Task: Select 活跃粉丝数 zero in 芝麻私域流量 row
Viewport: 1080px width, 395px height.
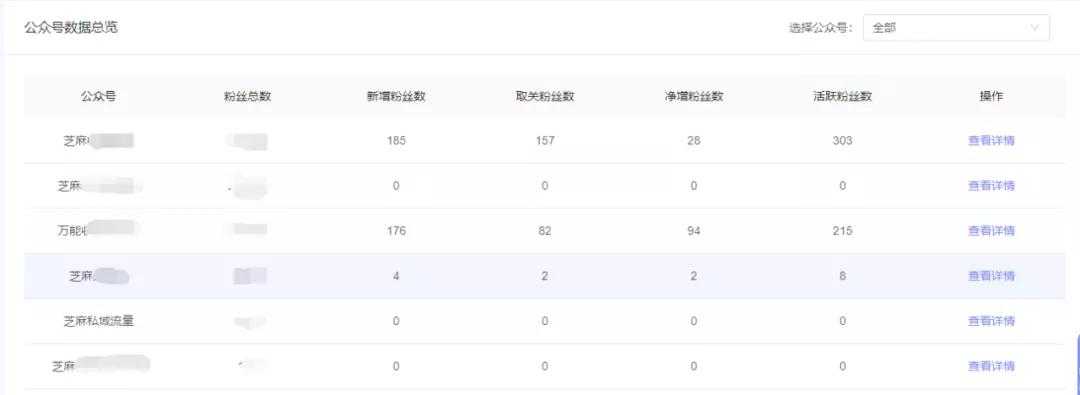Action: pyautogui.click(x=842, y=321)
